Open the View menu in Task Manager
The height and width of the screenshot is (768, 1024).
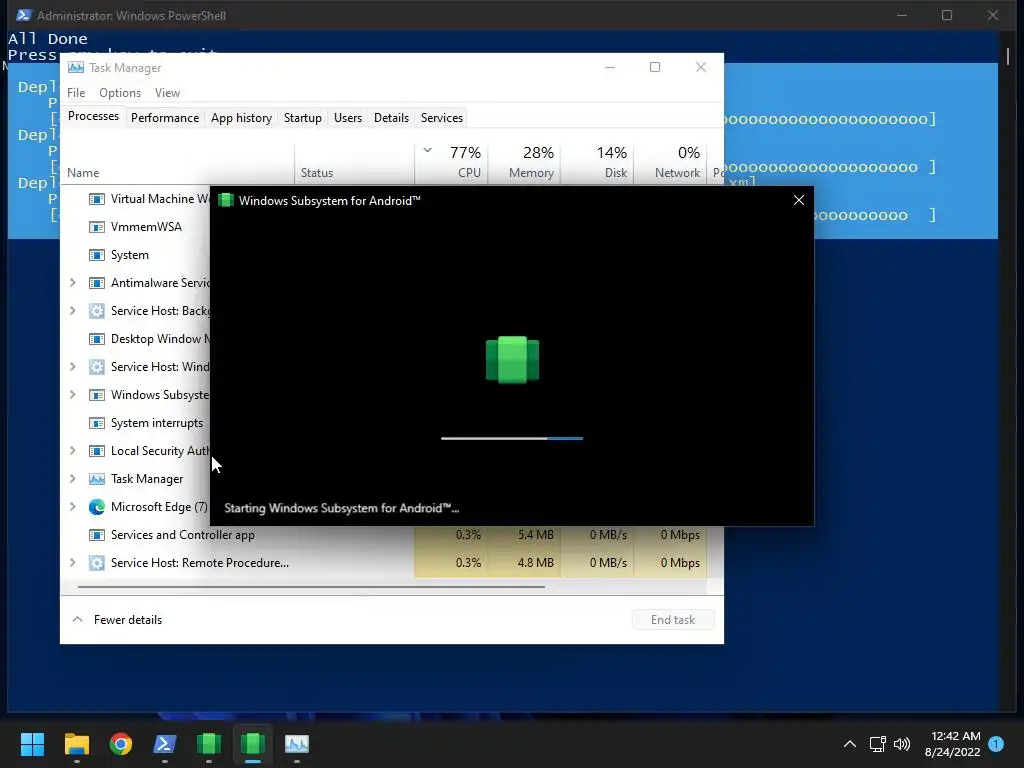pos(167,93)
